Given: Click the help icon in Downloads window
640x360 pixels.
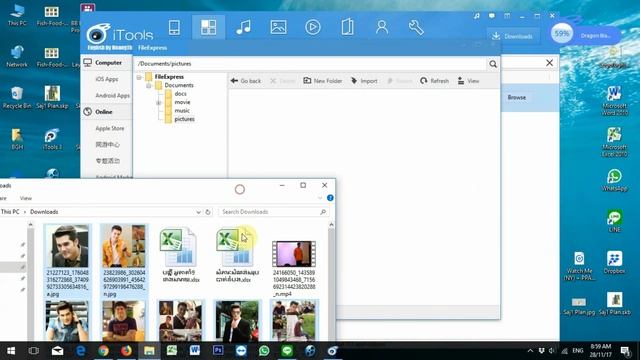Looking at the screenshot, I should 330,198.
